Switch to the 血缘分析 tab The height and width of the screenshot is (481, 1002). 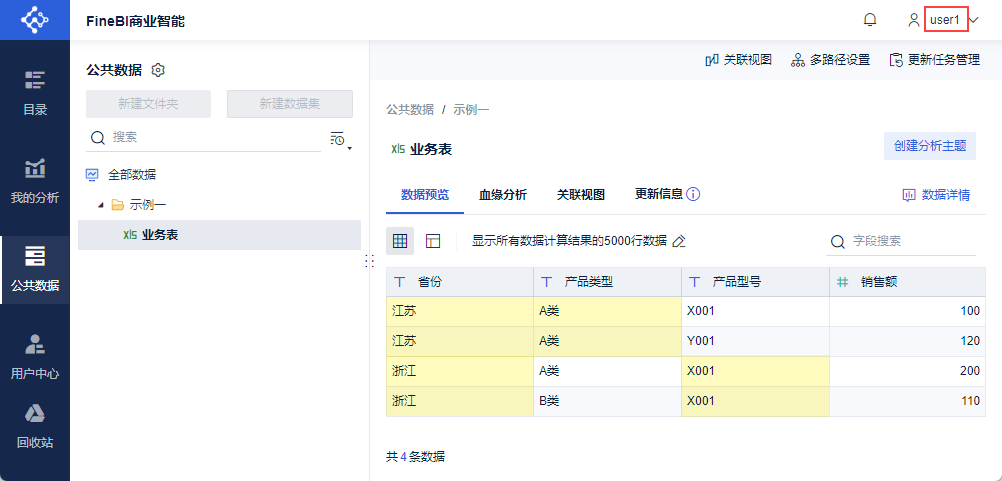point(502,195)
